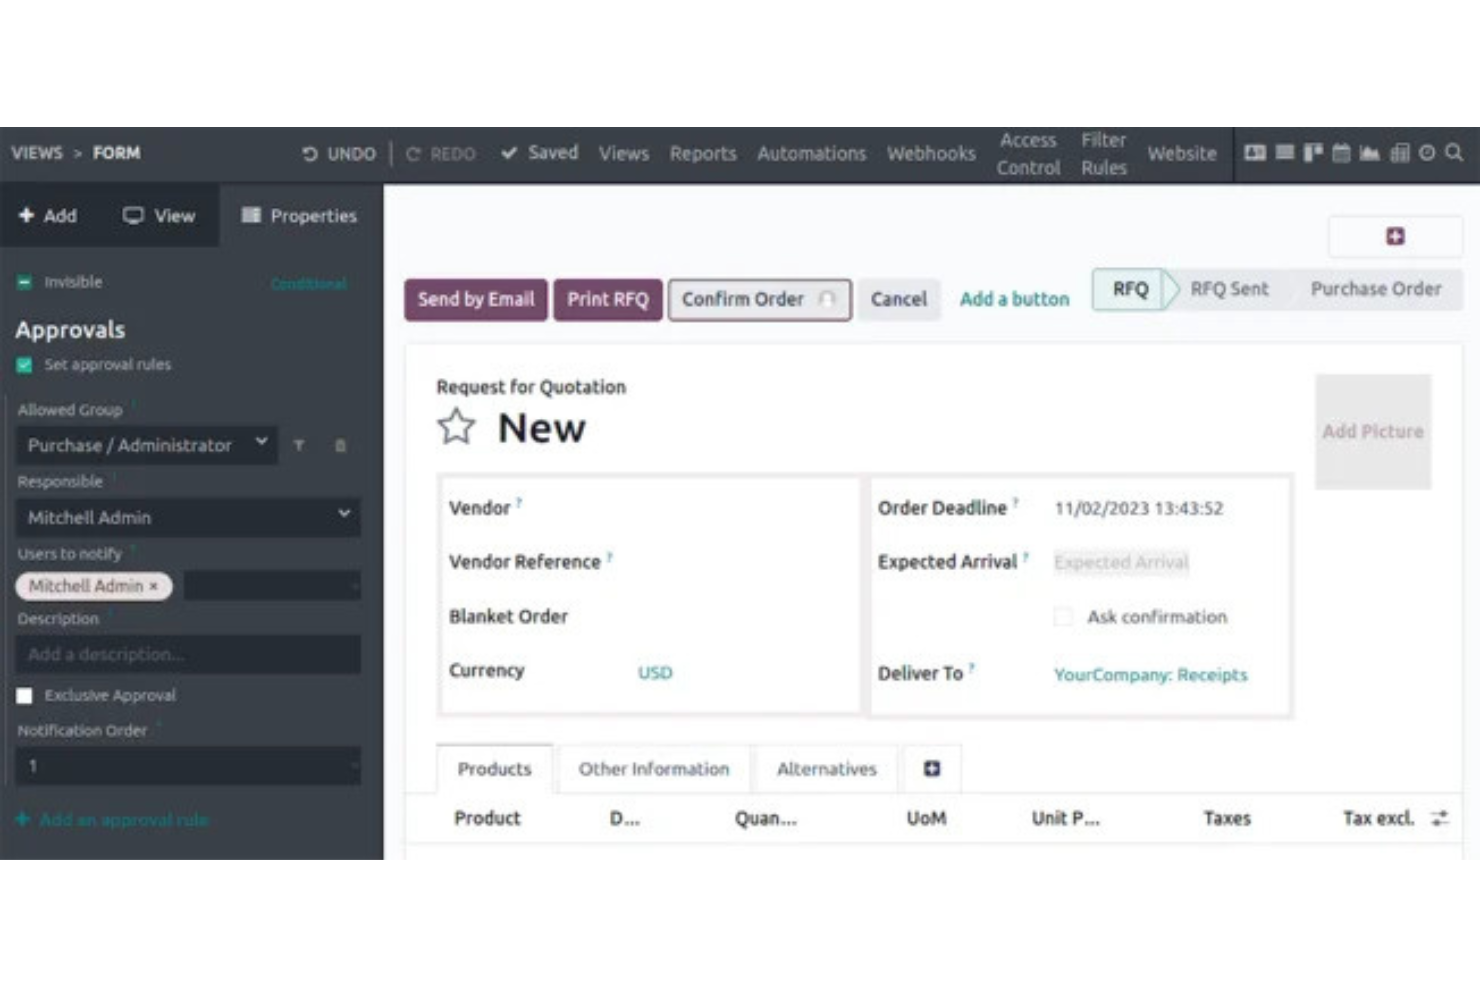The height and width of the screenshot is (987, 1480).
Task: Click the Expected Arrival date field
Action: (1121, 562)
